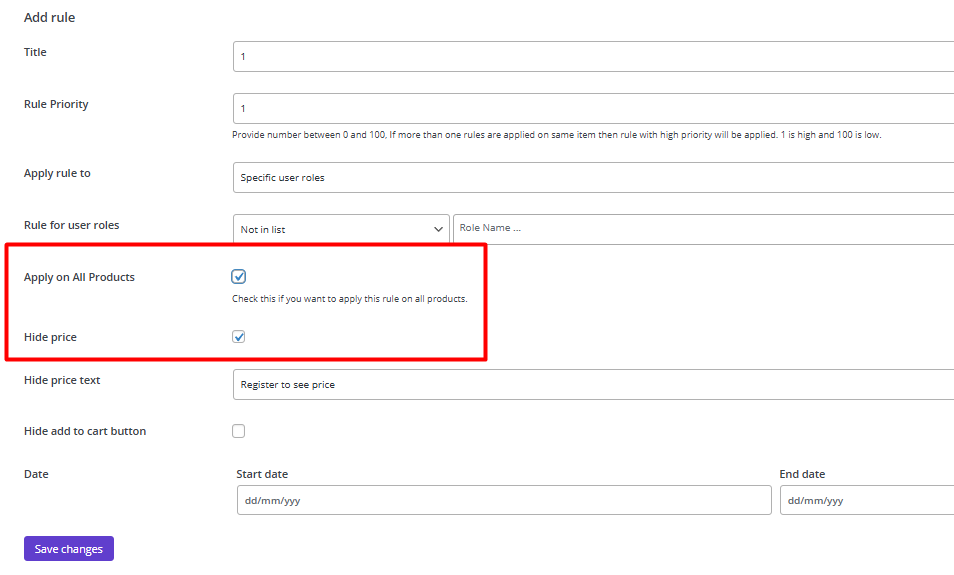
Task: Click the End date label
Action: (802, 474)
